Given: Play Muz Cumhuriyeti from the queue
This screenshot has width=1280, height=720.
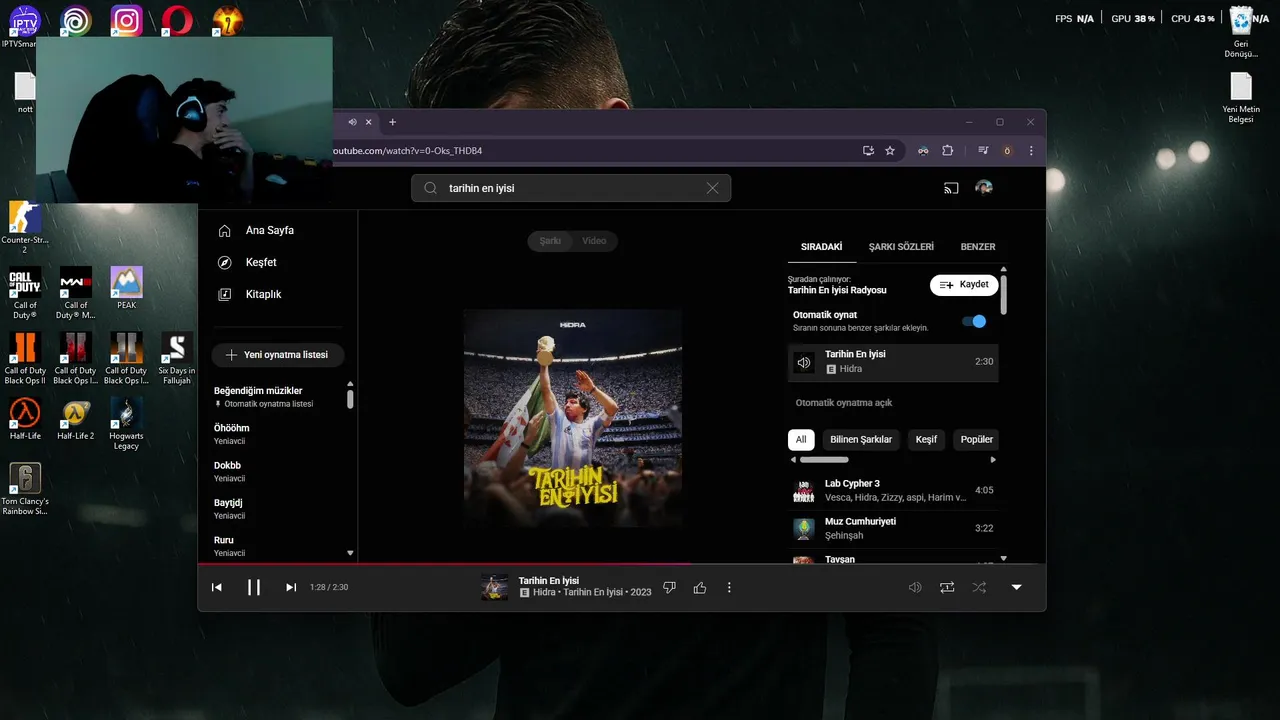Looking at the screenshot, I should [x=893, y=528].
